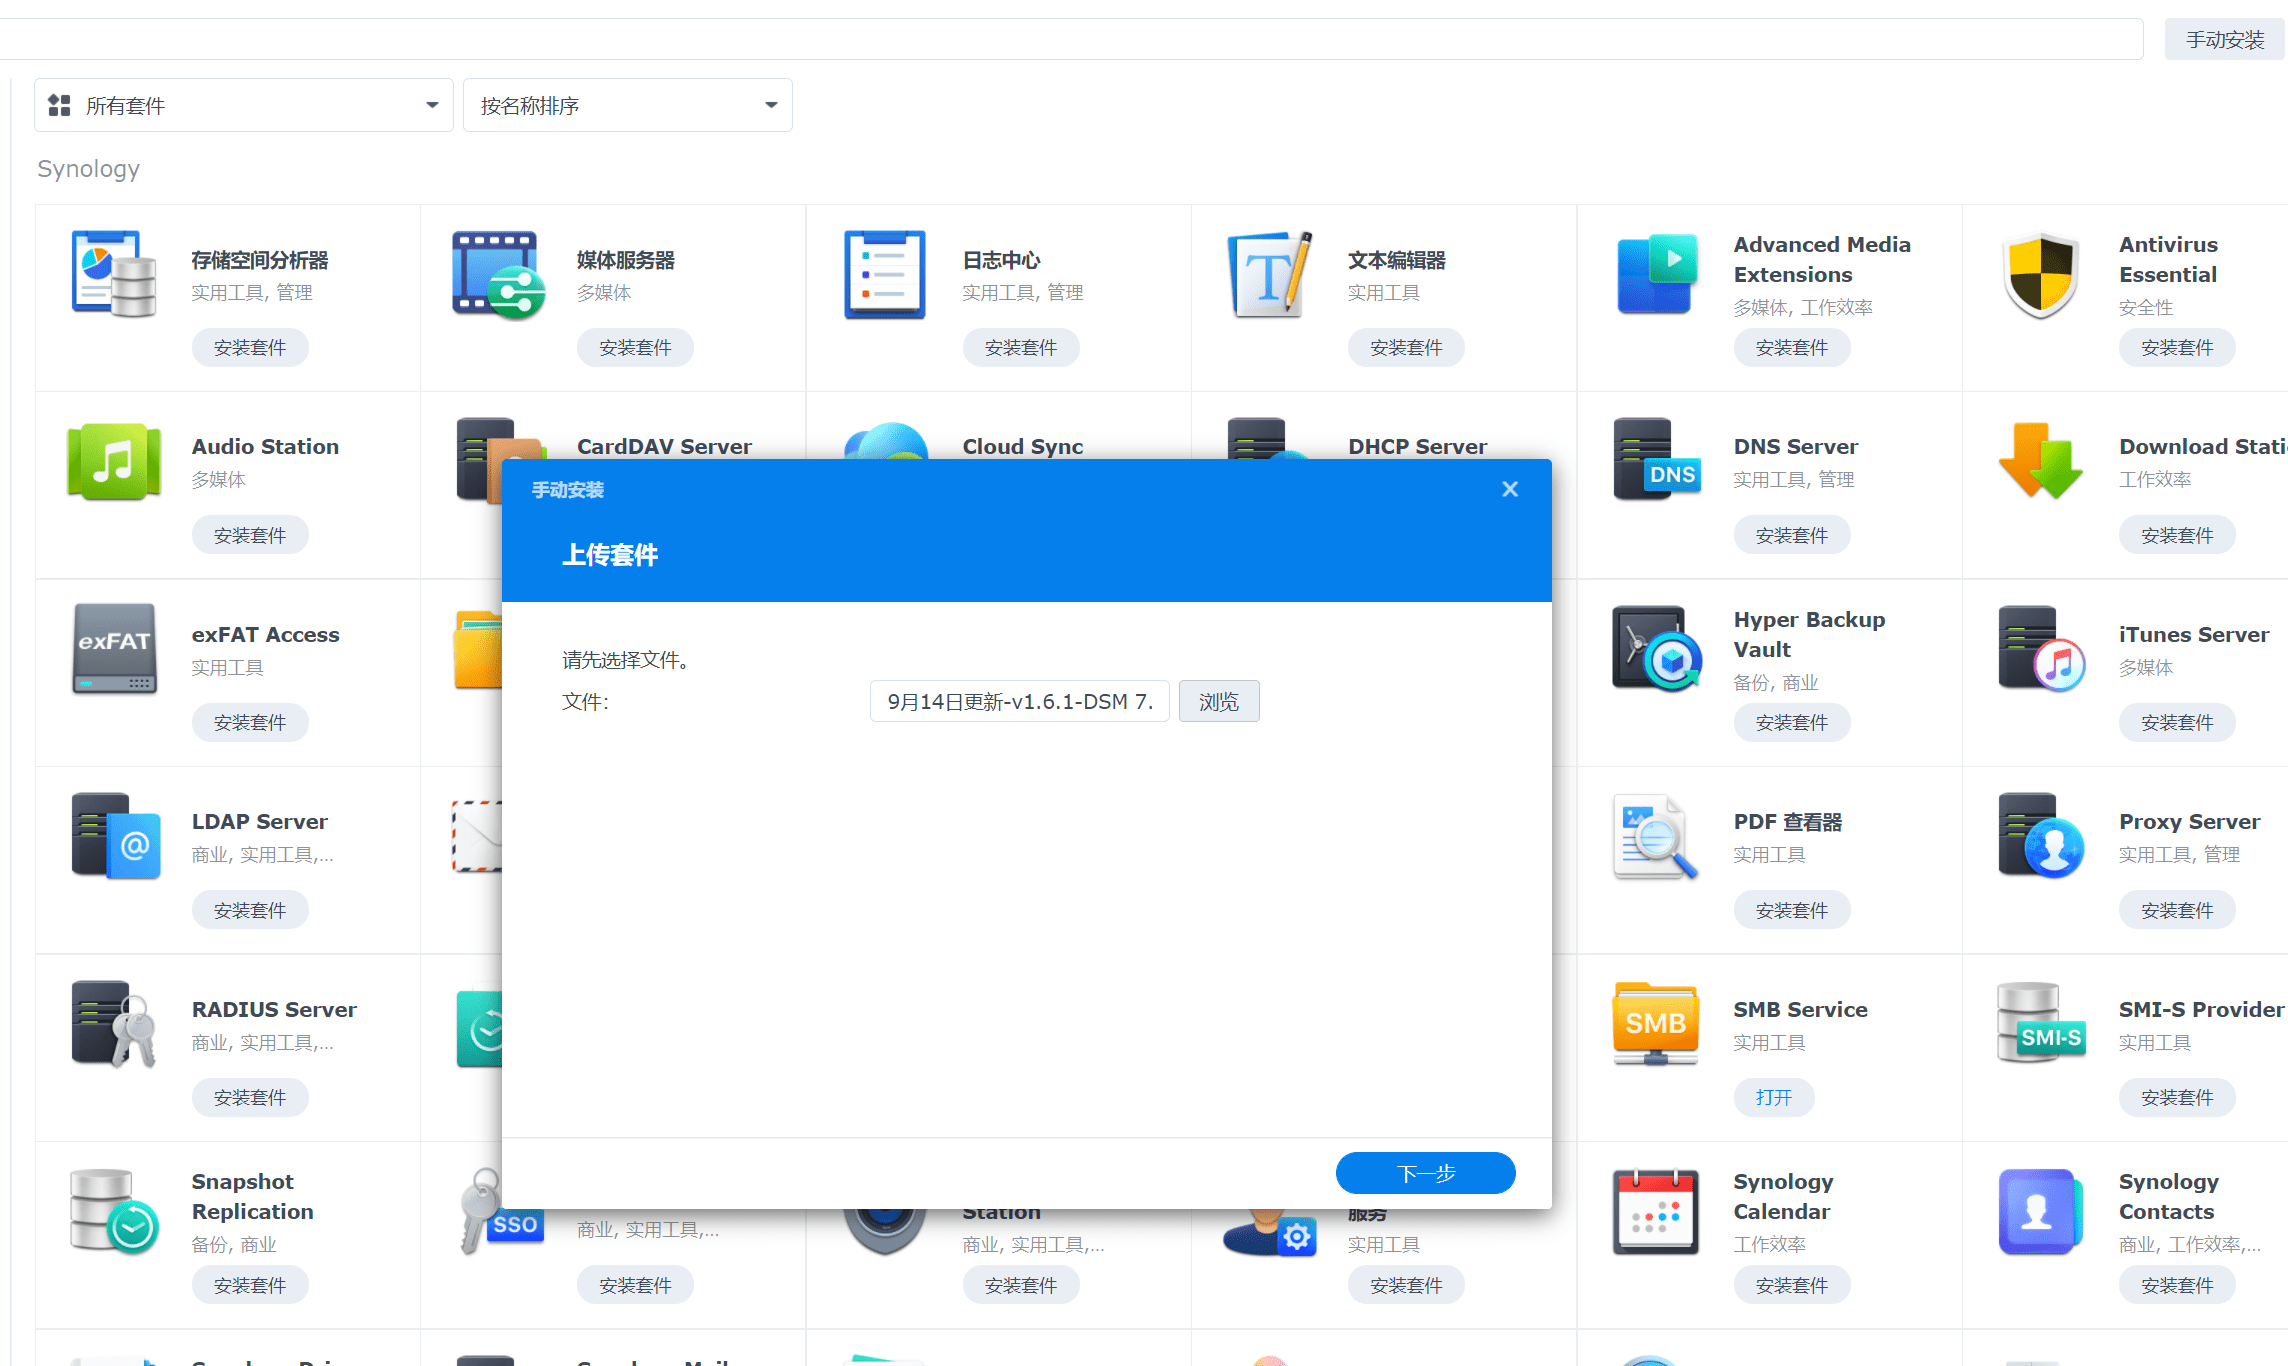Open Synology Contacts icon
Screen dimensions: 2288x1366
[x=2041, y=1211]
